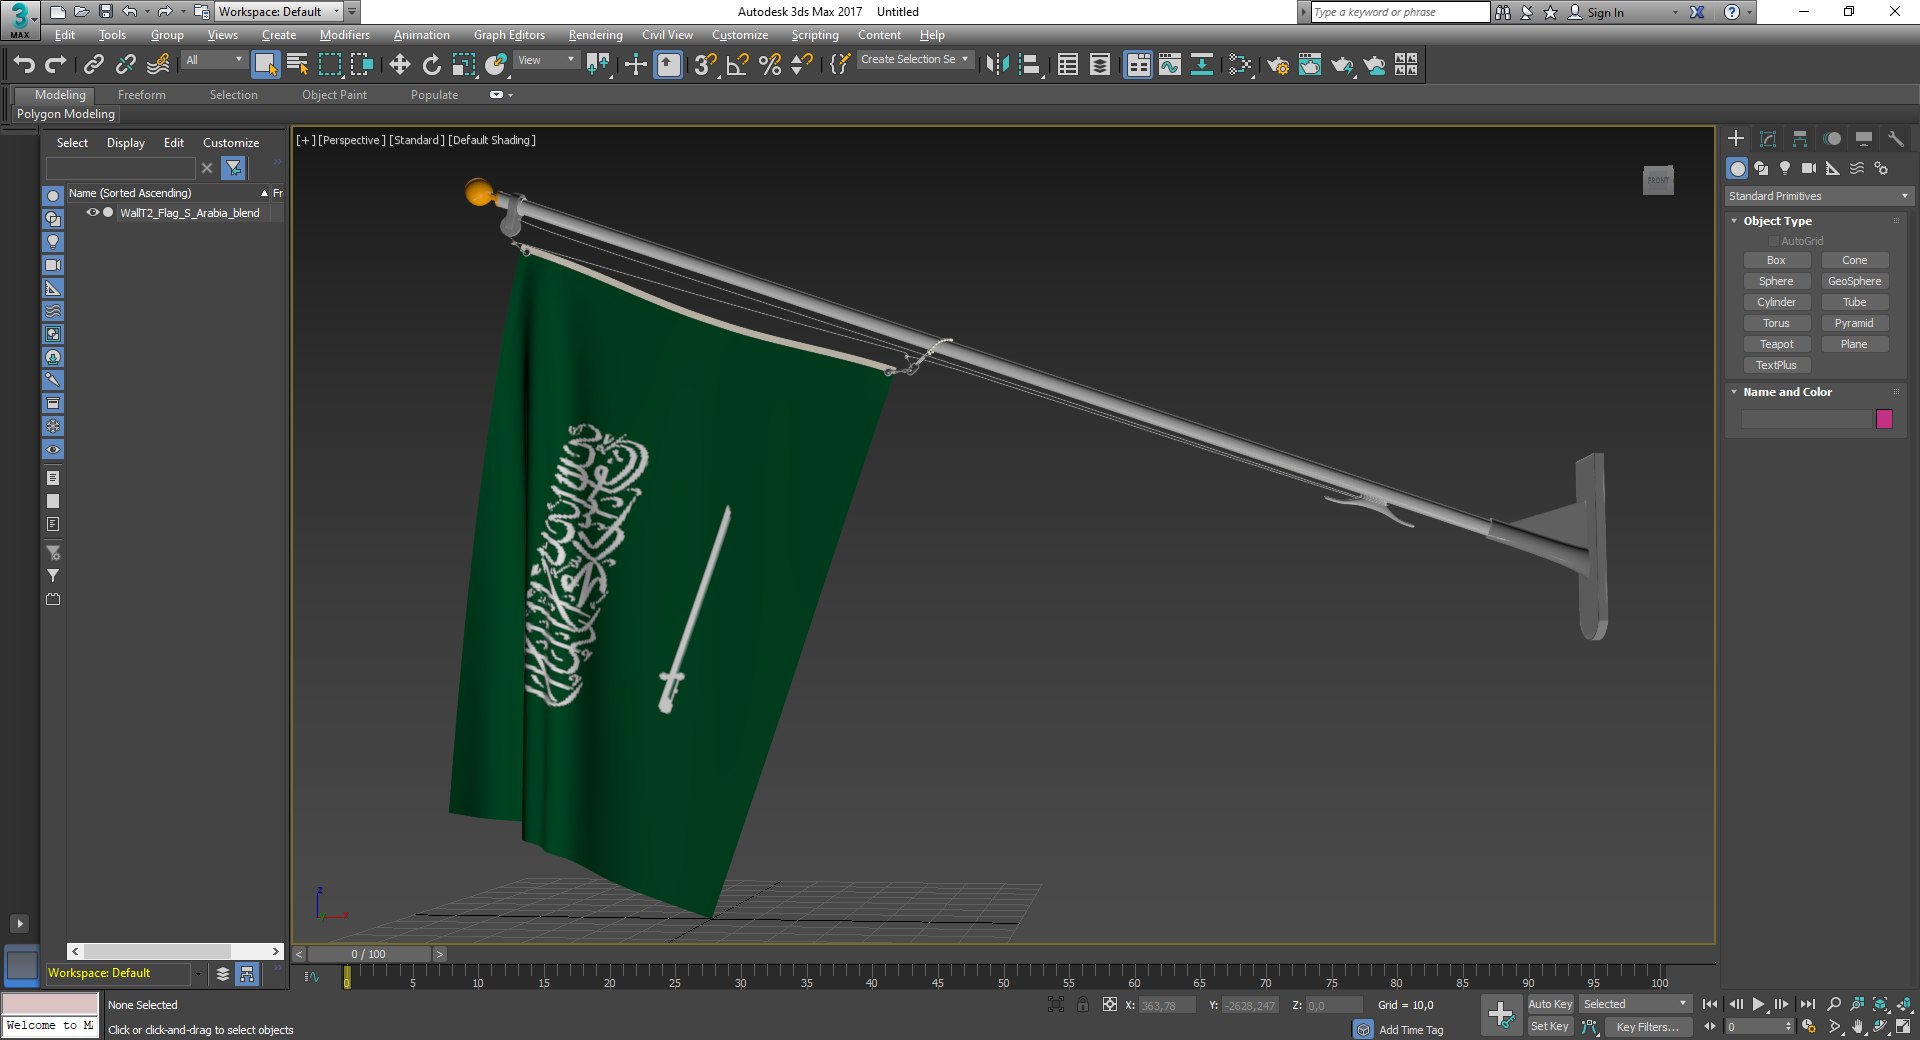
Task: Open Render Setup teapot with gear
Action: tap(1278, 65)
